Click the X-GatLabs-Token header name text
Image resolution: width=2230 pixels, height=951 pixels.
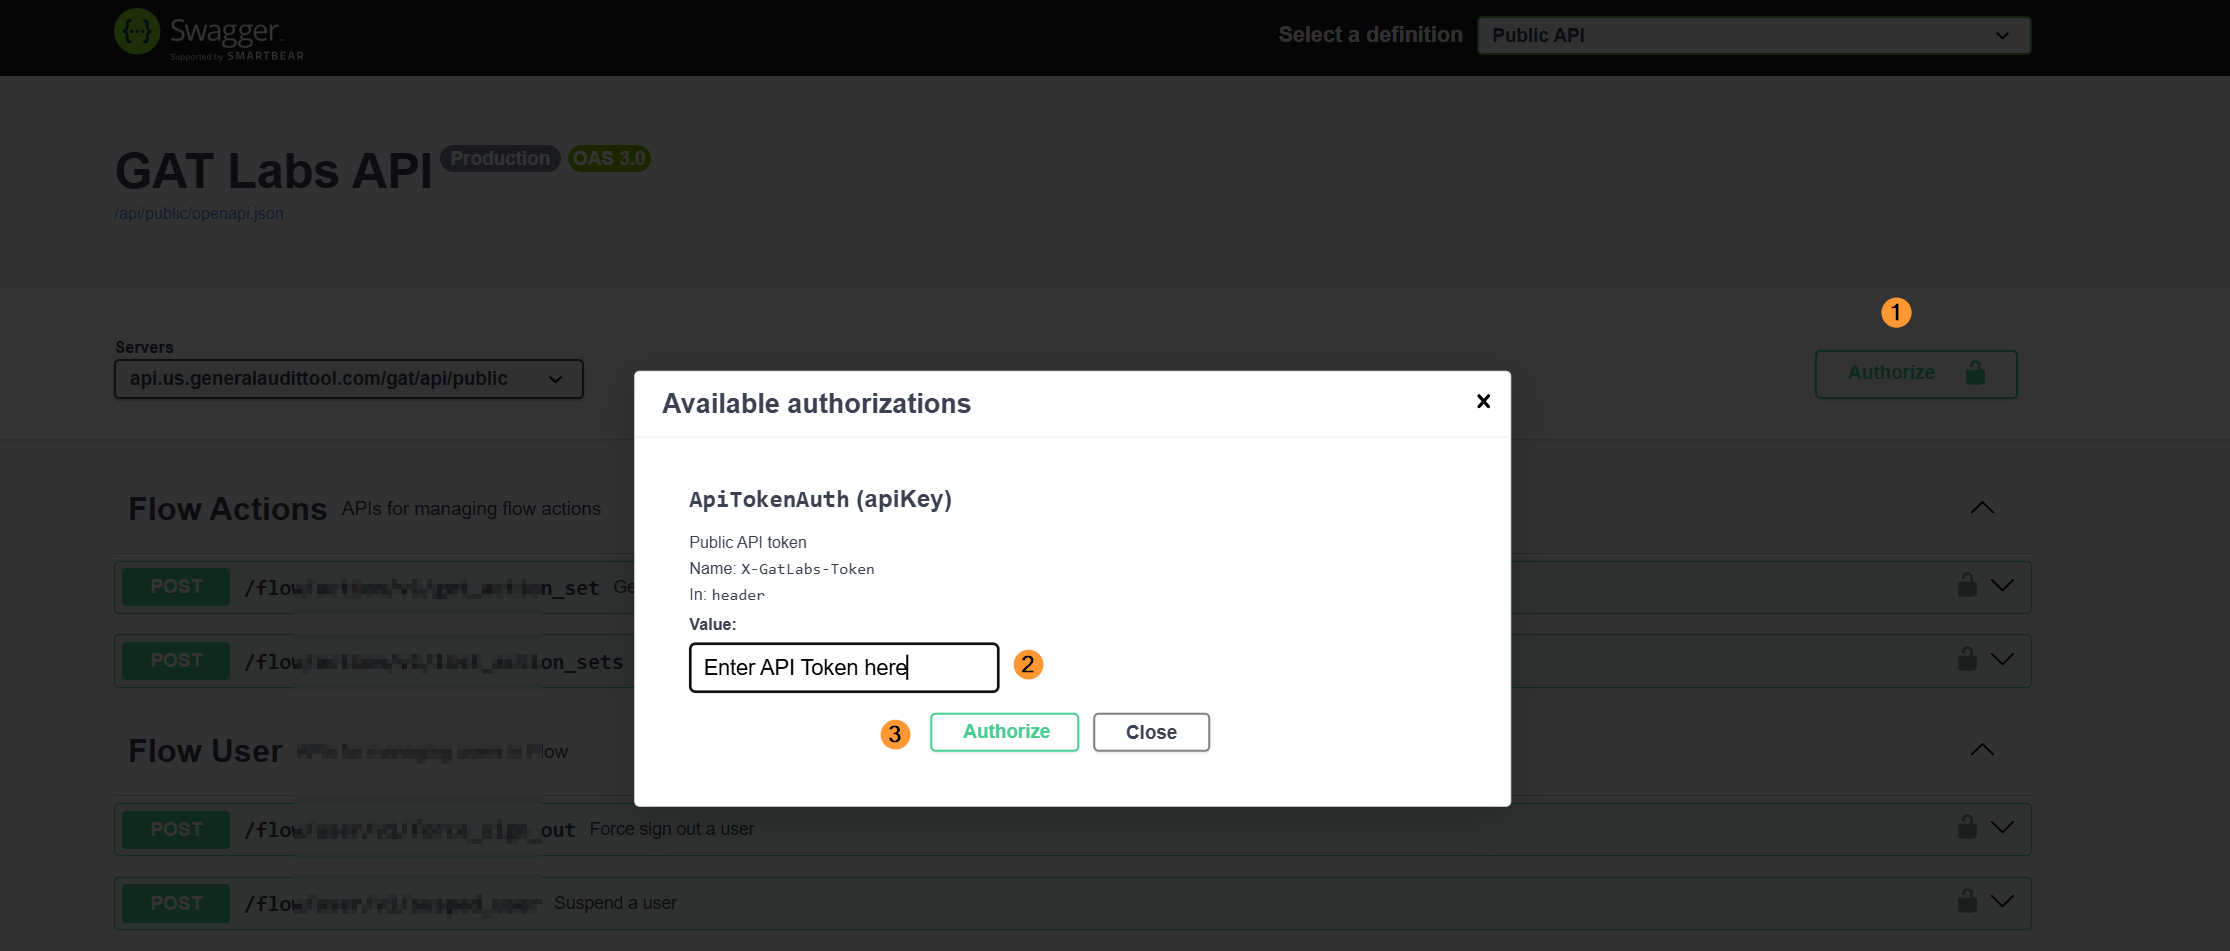(808, 569)
